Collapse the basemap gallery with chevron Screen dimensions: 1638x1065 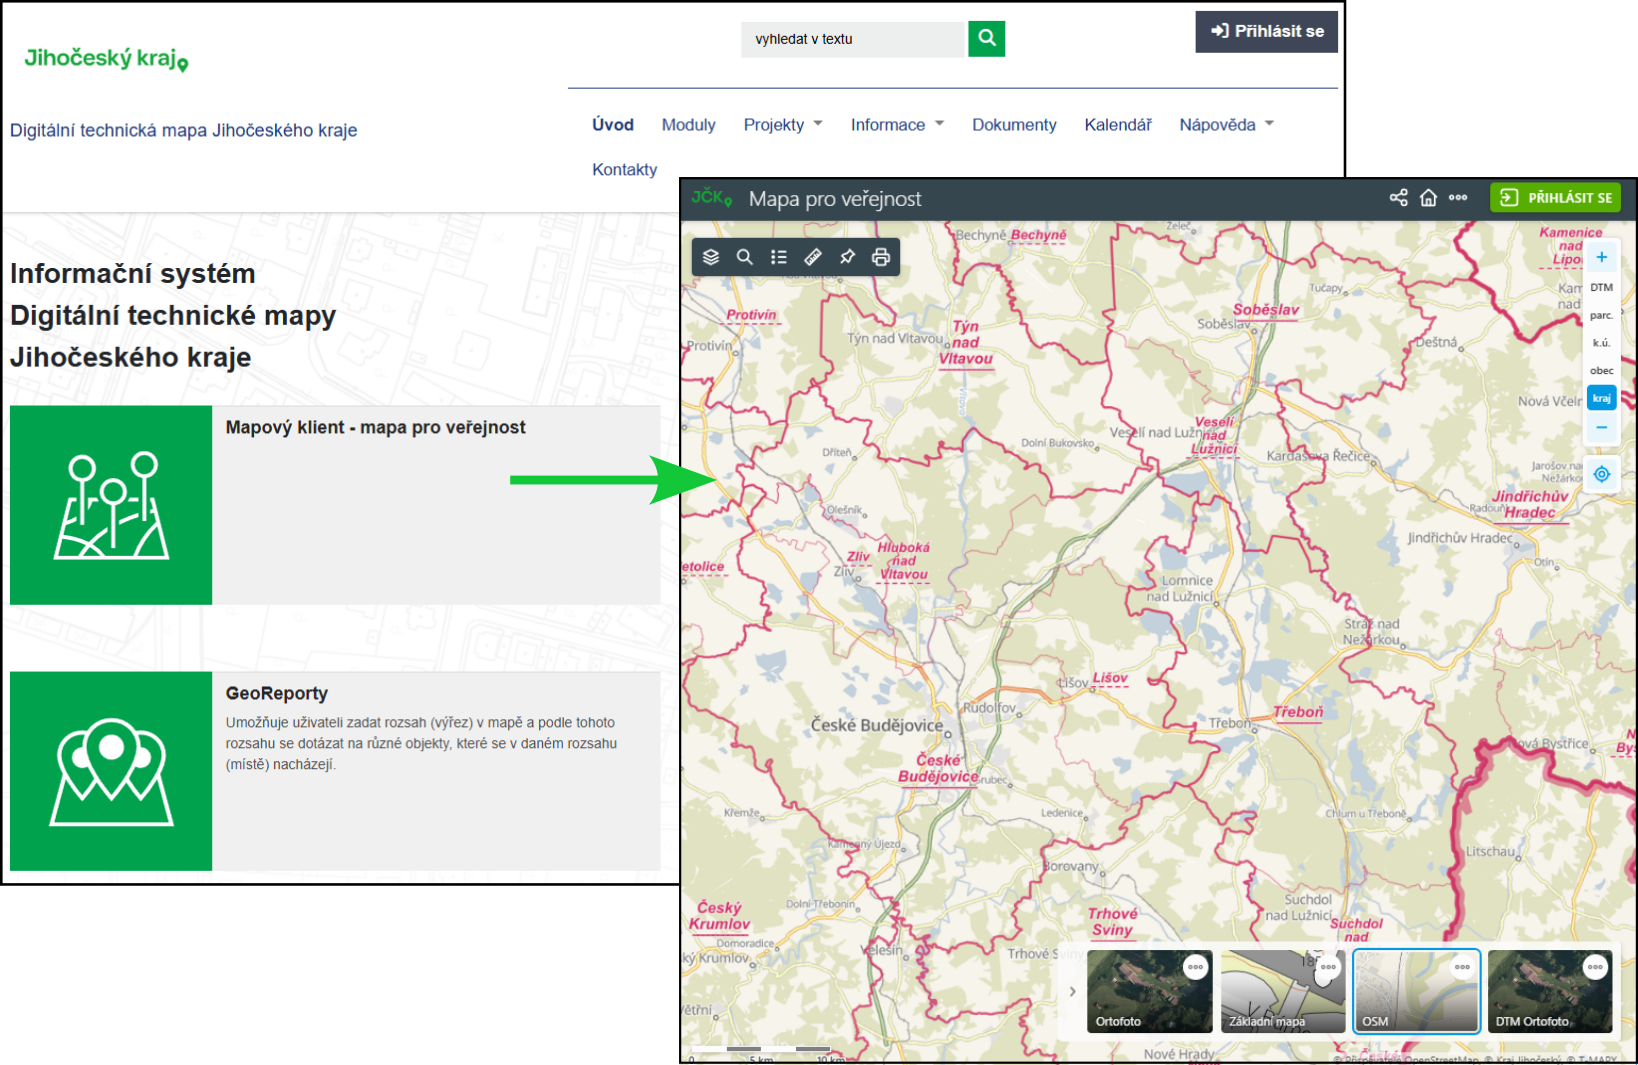(1072, 992)
